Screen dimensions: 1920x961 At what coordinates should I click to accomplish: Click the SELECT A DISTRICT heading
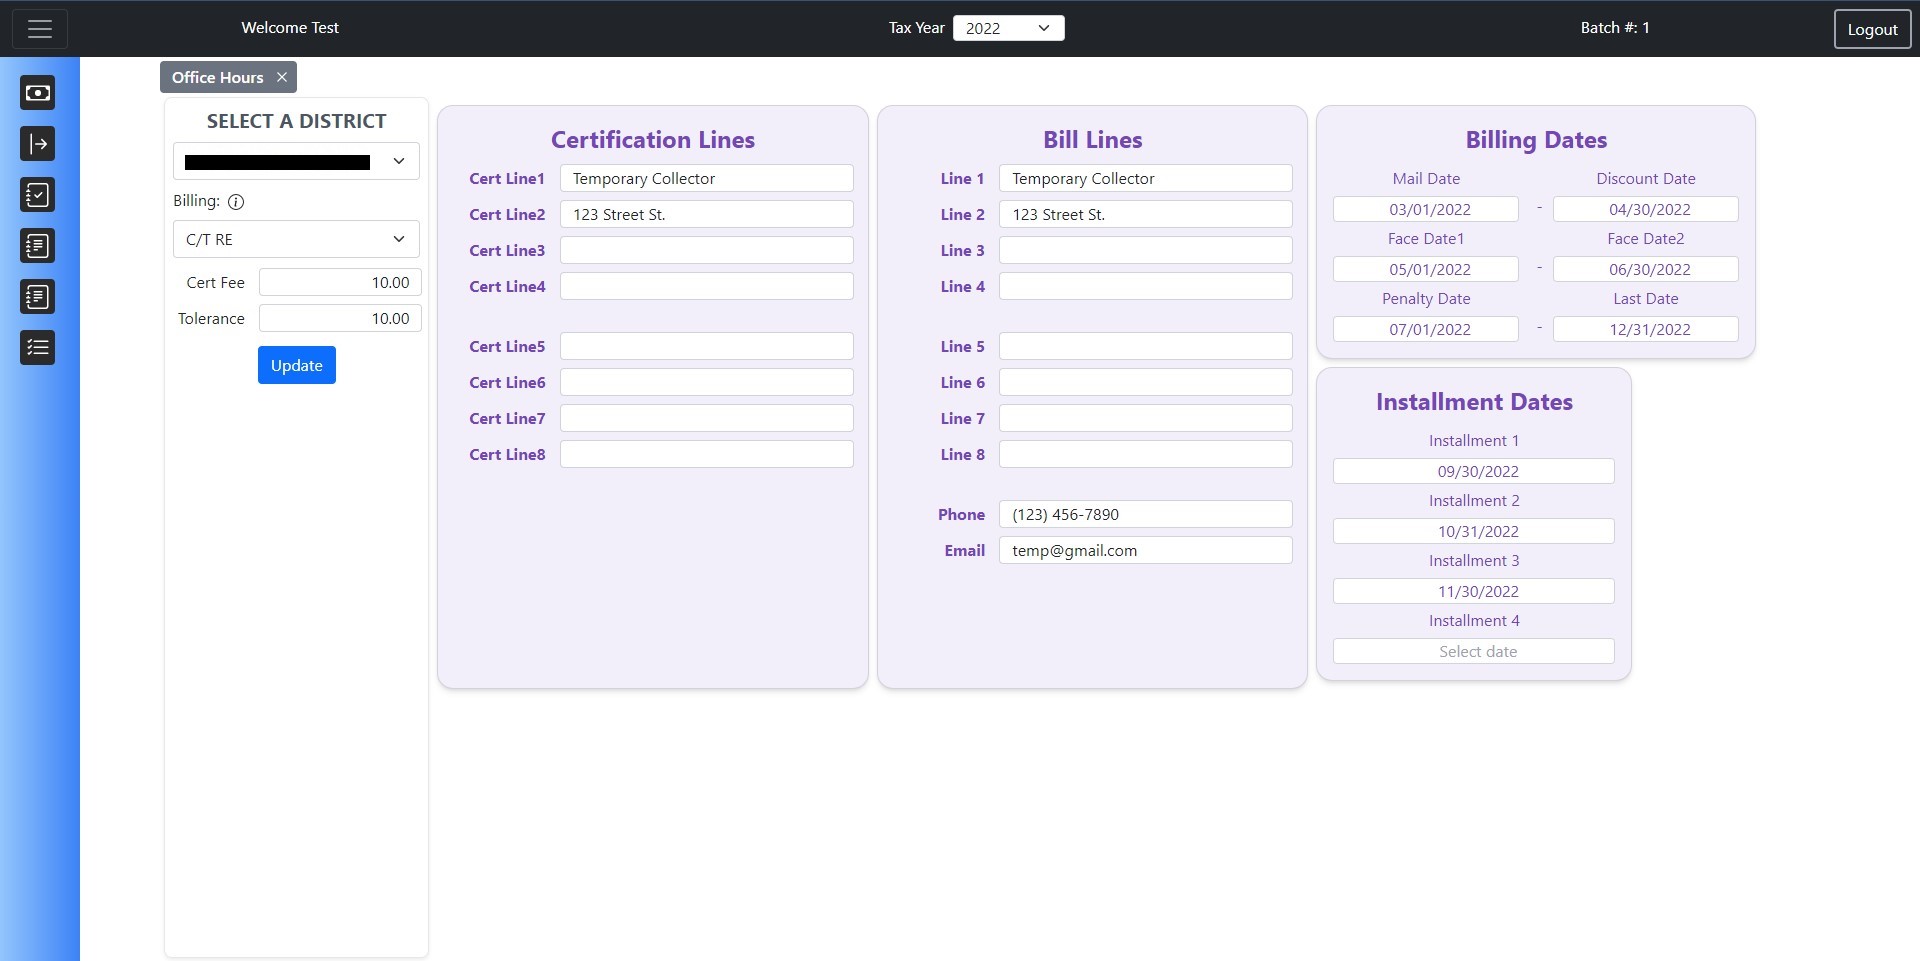296,121
